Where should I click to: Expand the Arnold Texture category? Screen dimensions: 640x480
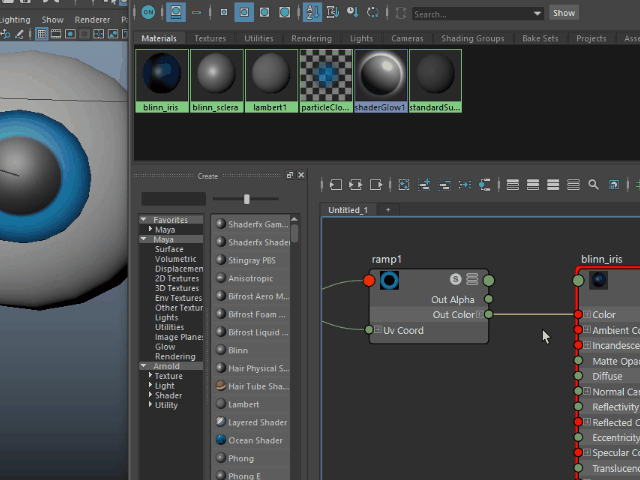(150, 376)
